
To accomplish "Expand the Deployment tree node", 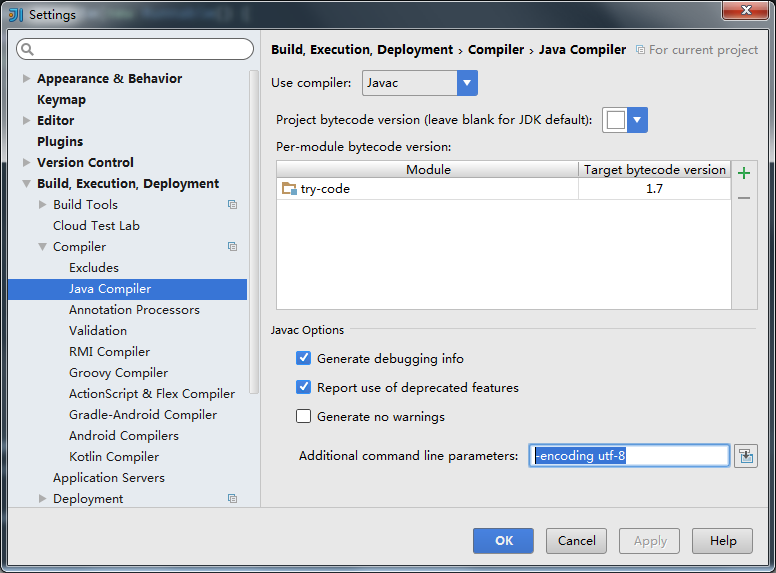I will pyautogui.click(x=43, y=498).
